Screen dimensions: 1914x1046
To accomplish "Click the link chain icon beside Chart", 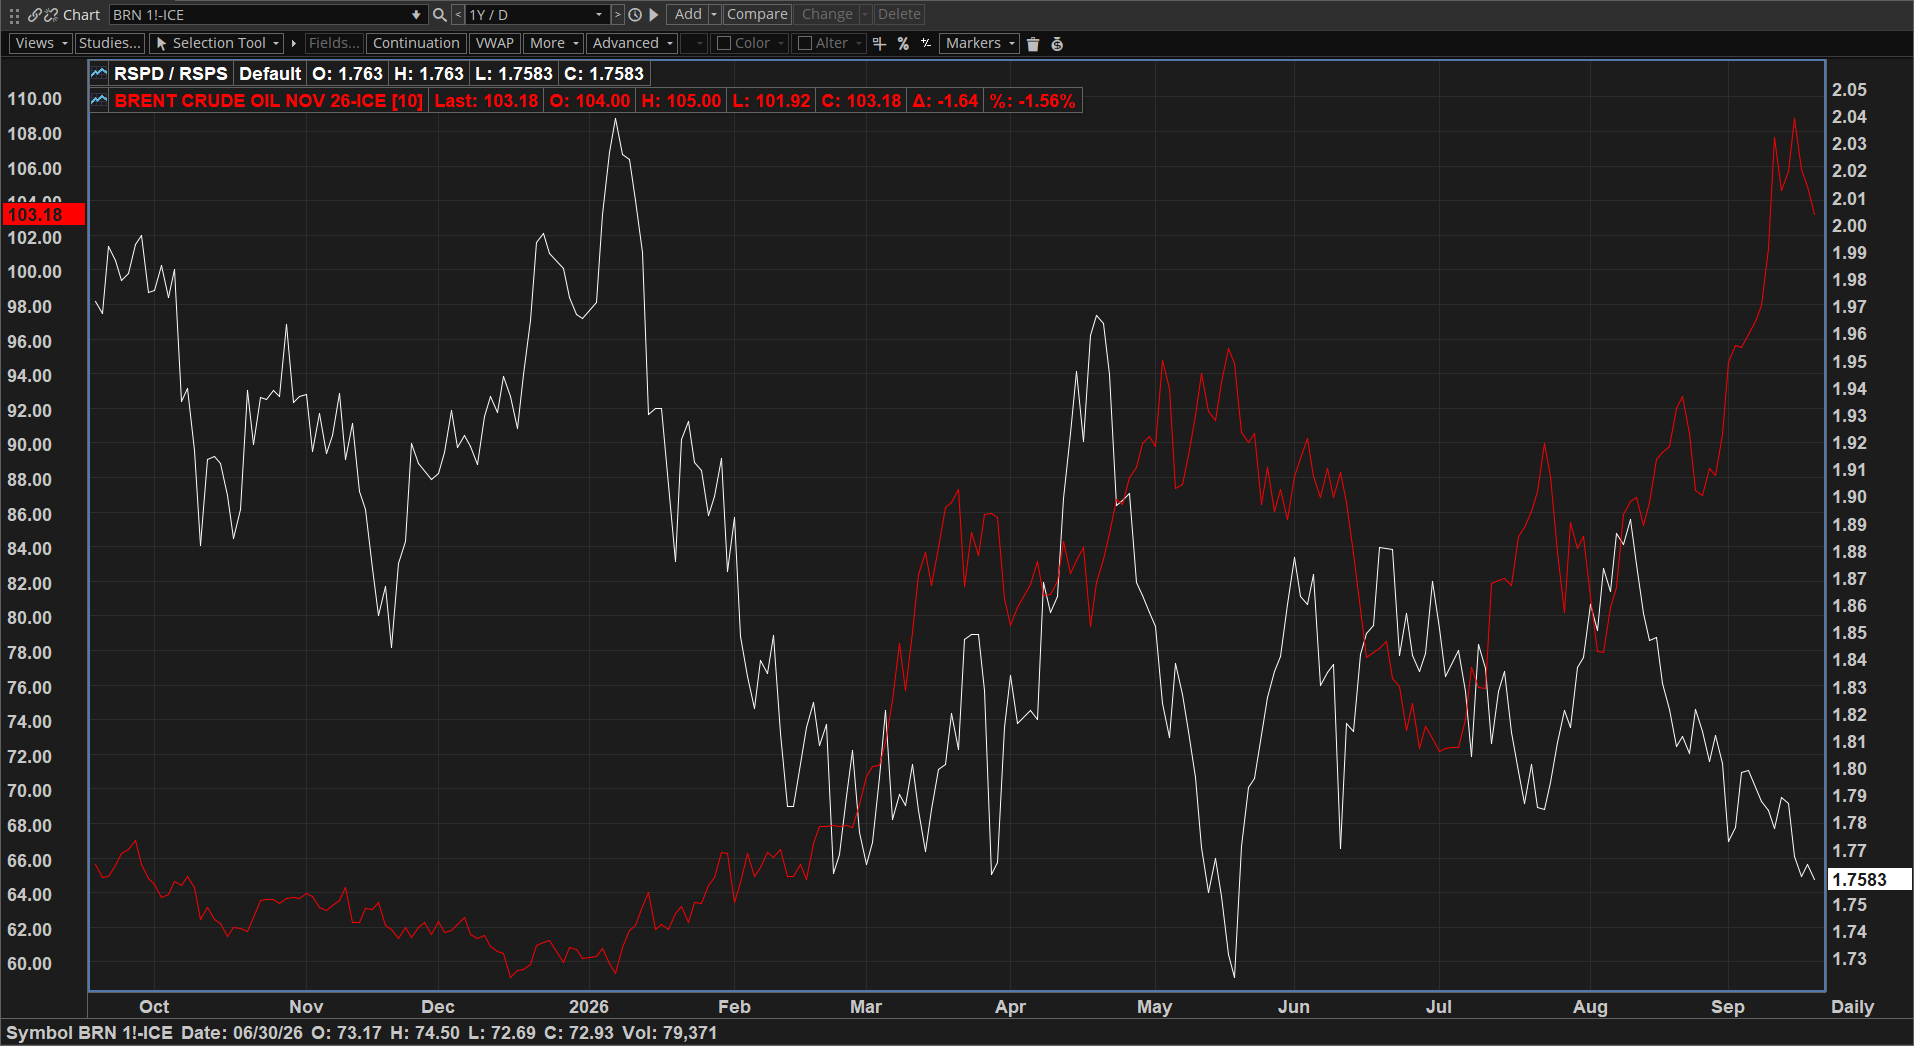I will (x=36, y=15).
